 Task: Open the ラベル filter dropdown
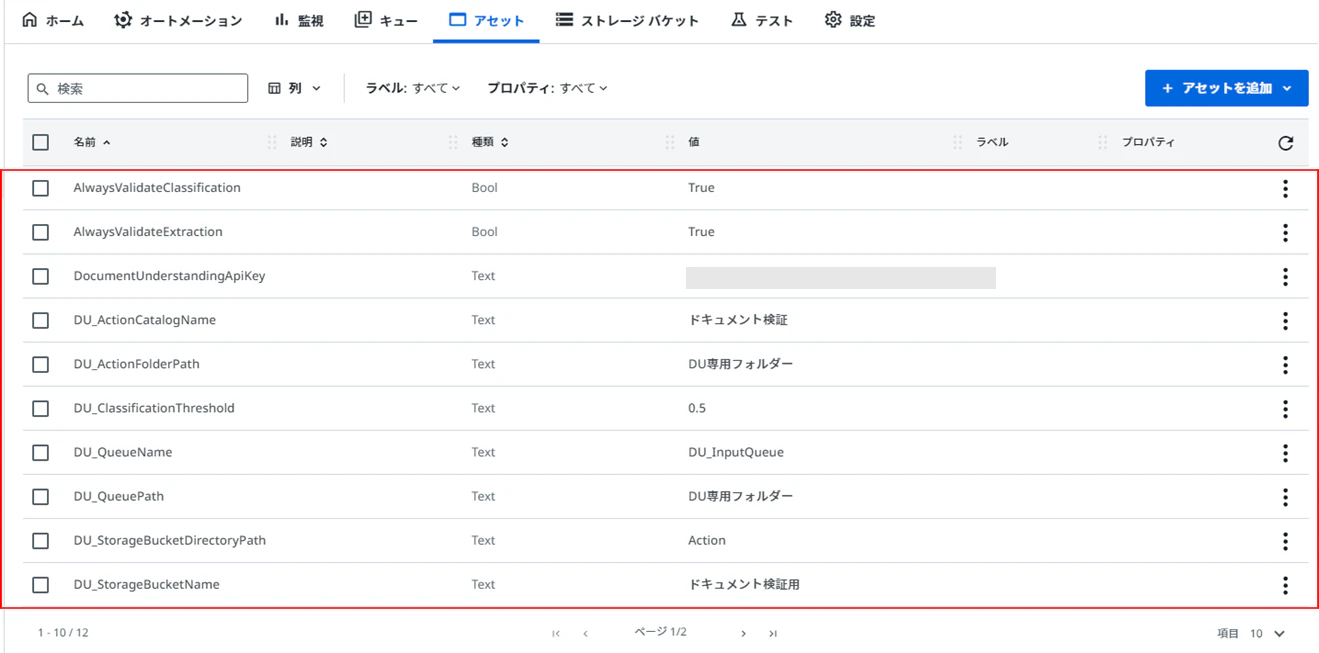click(413, 88)
